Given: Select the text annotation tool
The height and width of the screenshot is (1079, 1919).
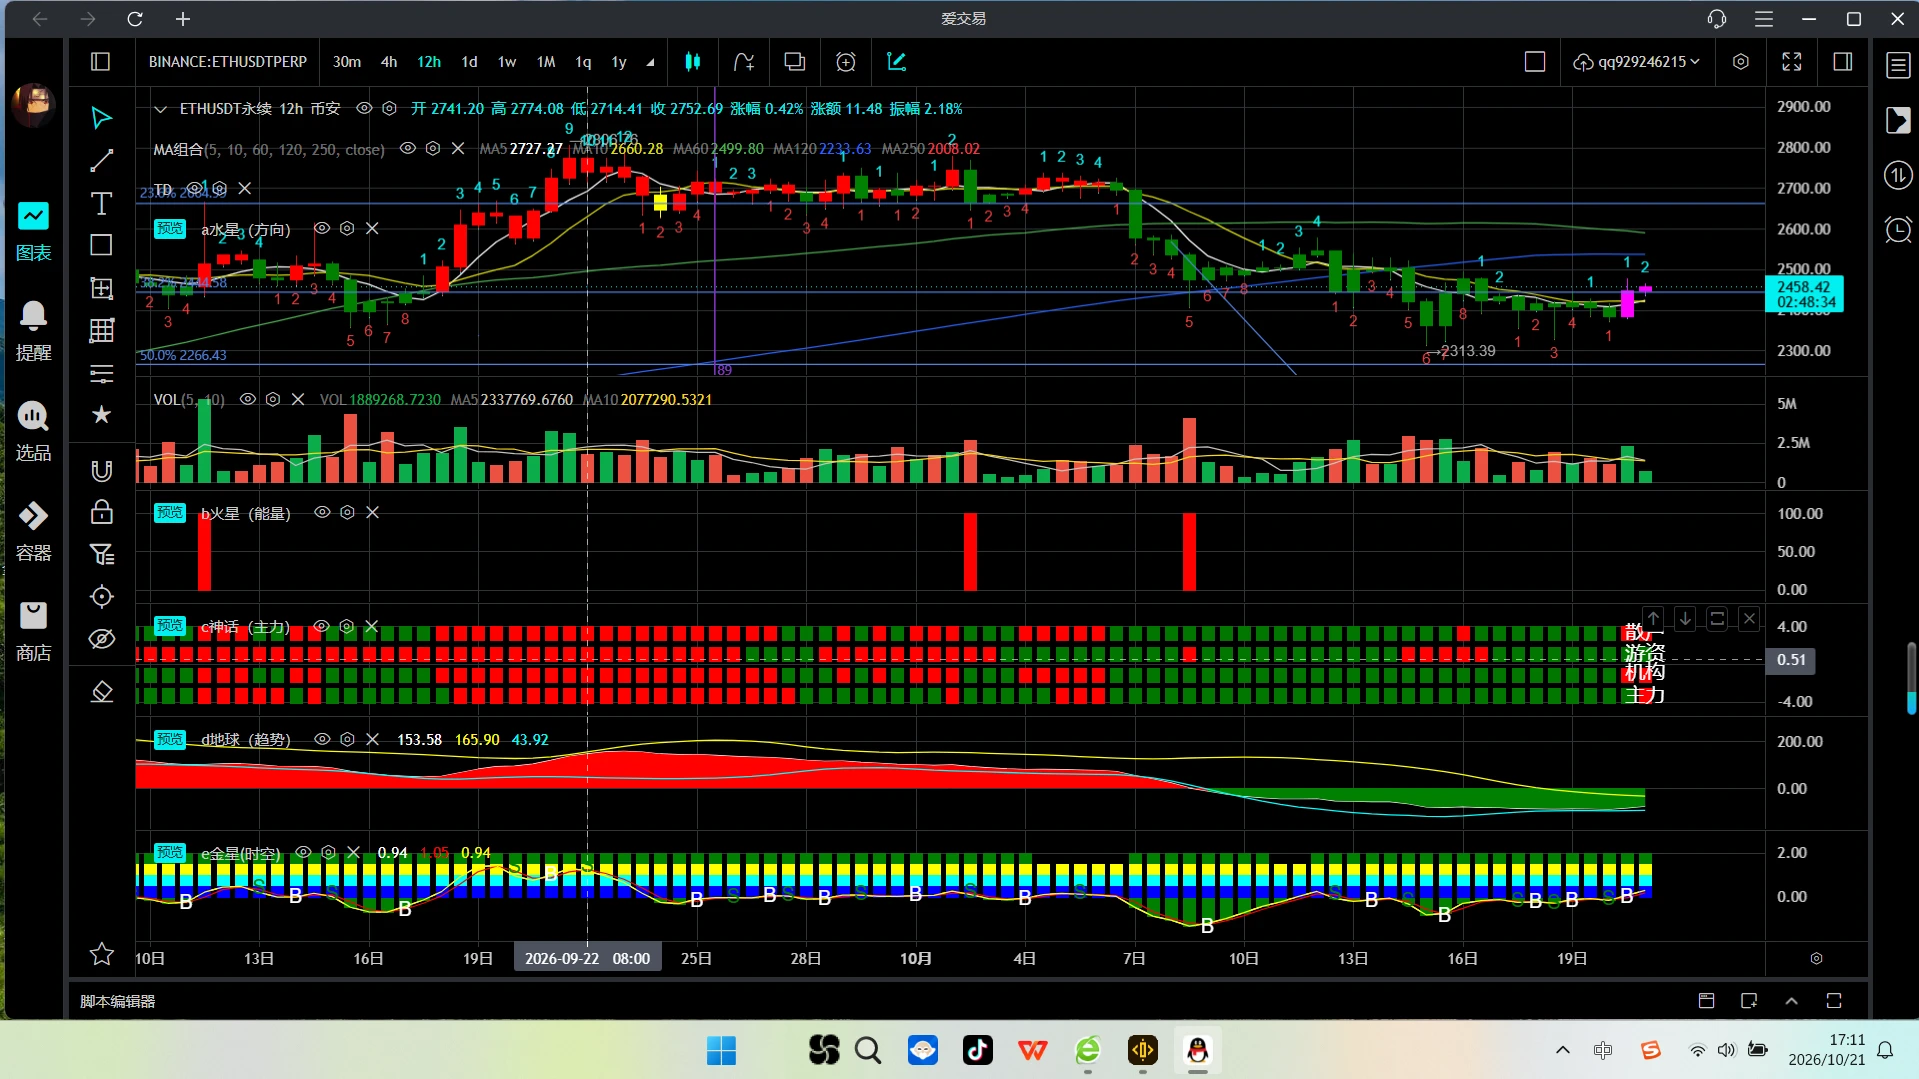Looking at the screenshot, I should [101, 204].
